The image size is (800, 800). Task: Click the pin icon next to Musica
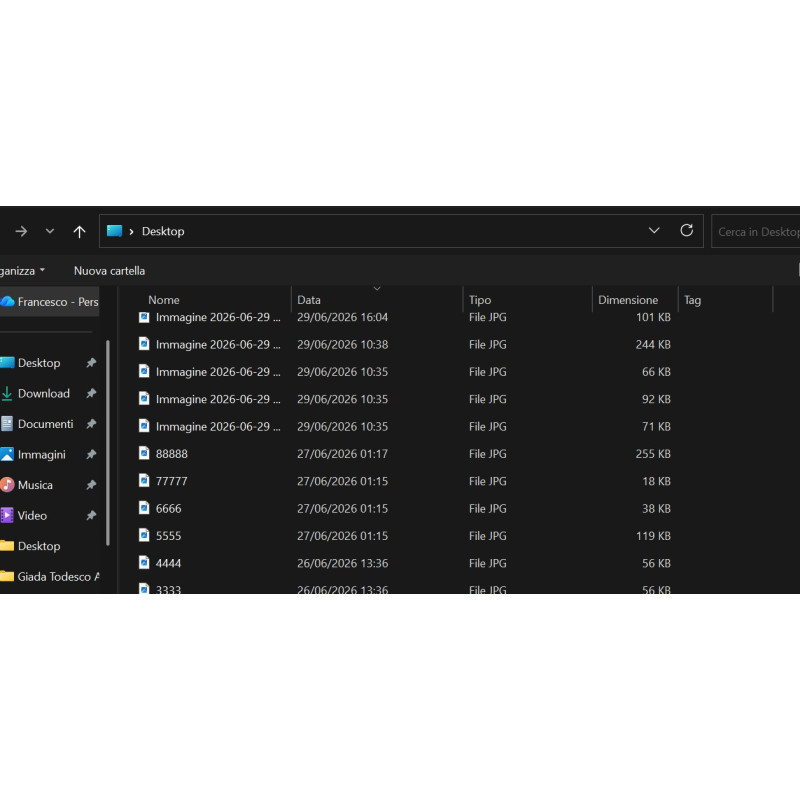tap(91, 485)
